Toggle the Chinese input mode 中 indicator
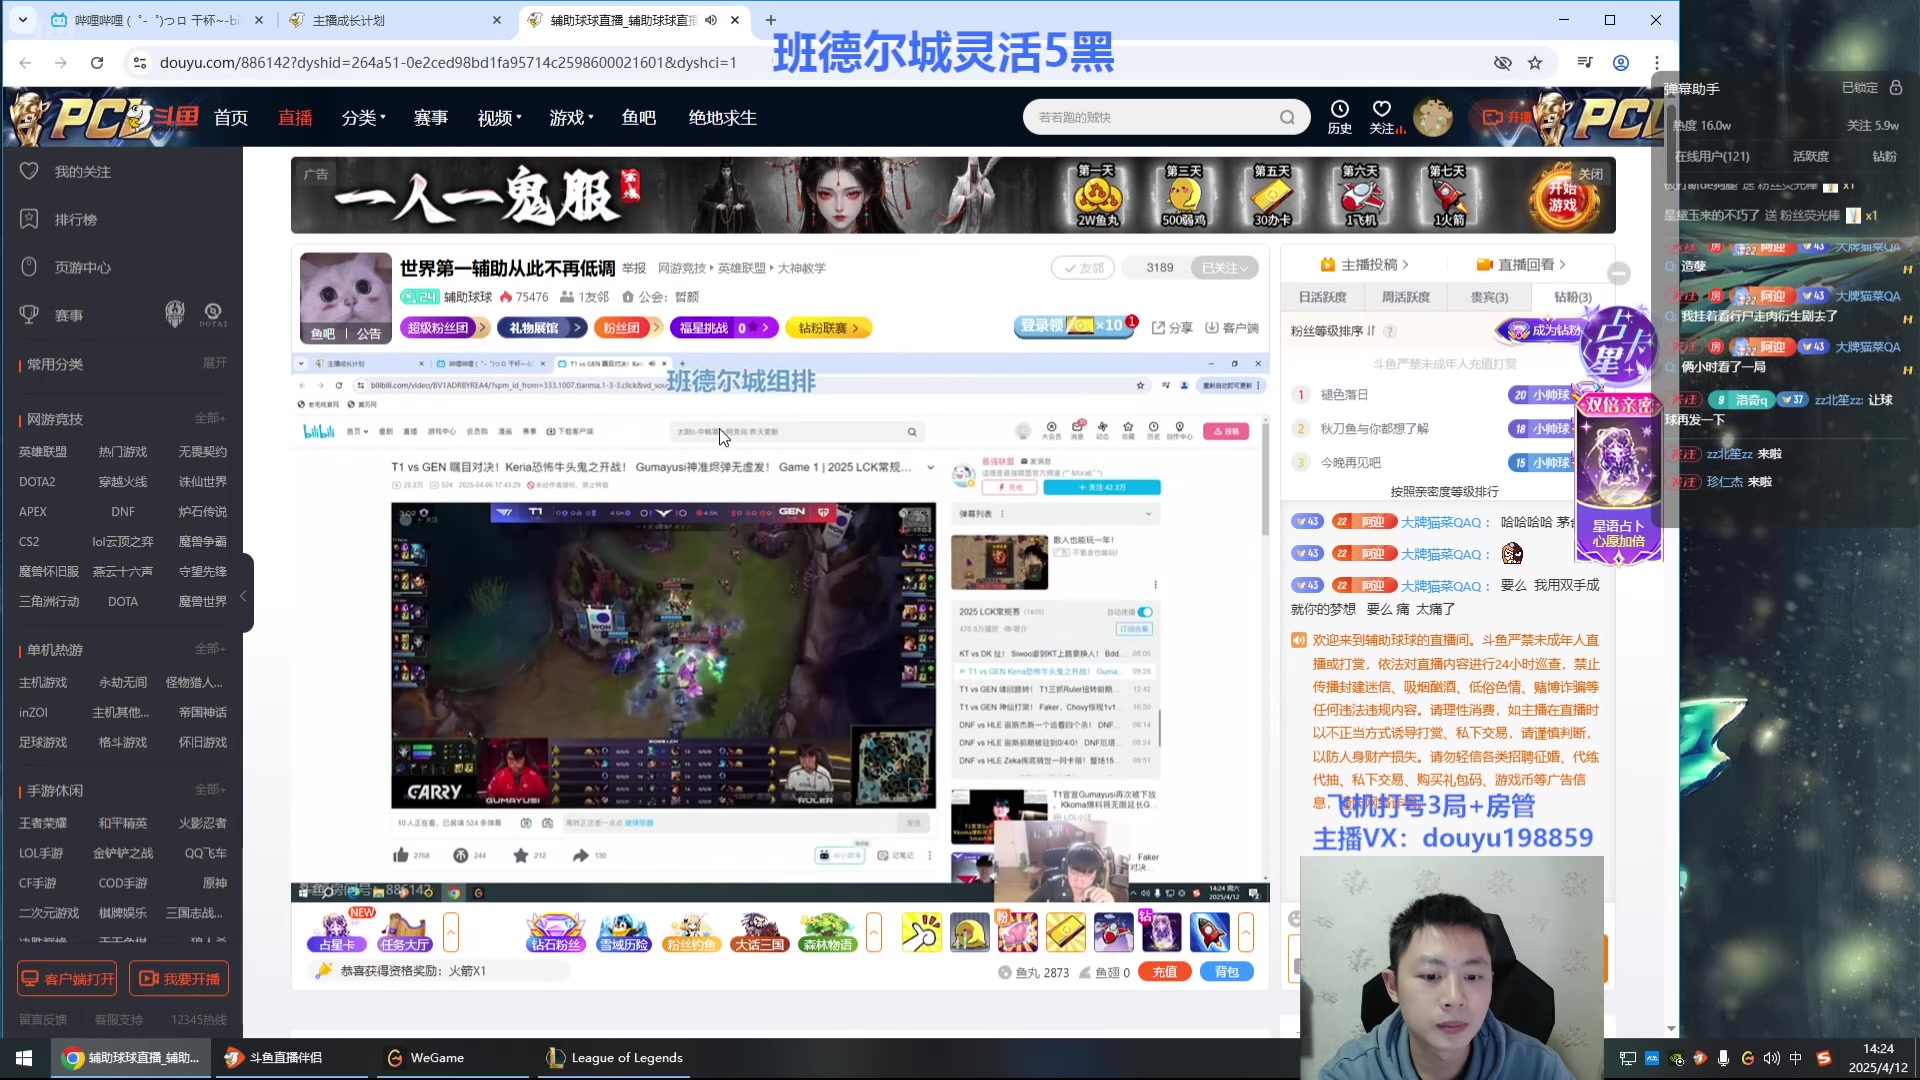The width and height of the screenshot is (1920, 1080). pos(1796,1058)
